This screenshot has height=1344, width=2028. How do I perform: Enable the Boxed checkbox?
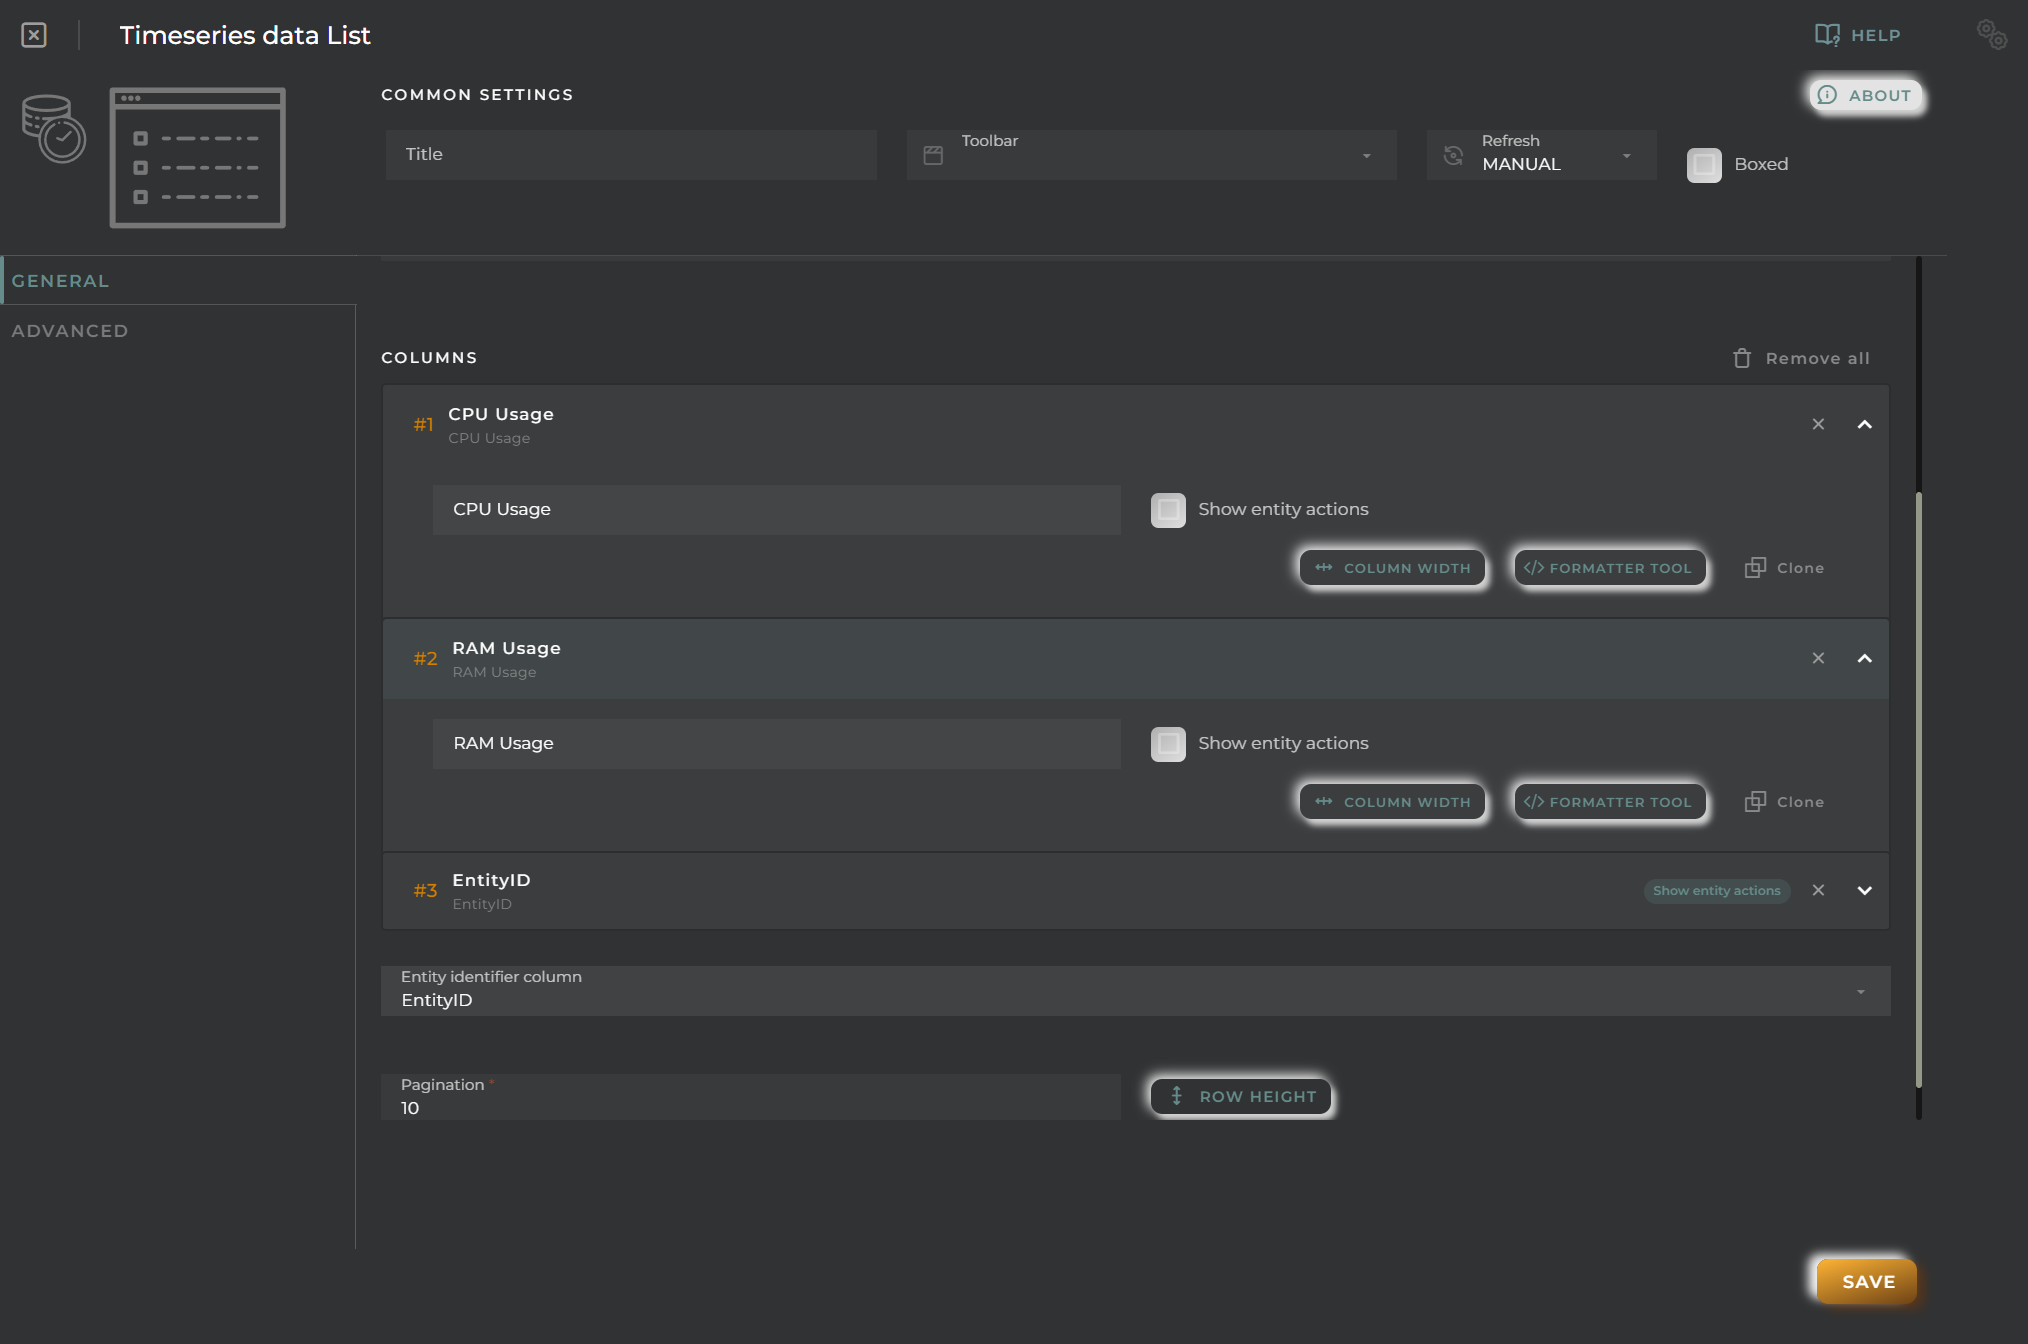coord(1704,165)
